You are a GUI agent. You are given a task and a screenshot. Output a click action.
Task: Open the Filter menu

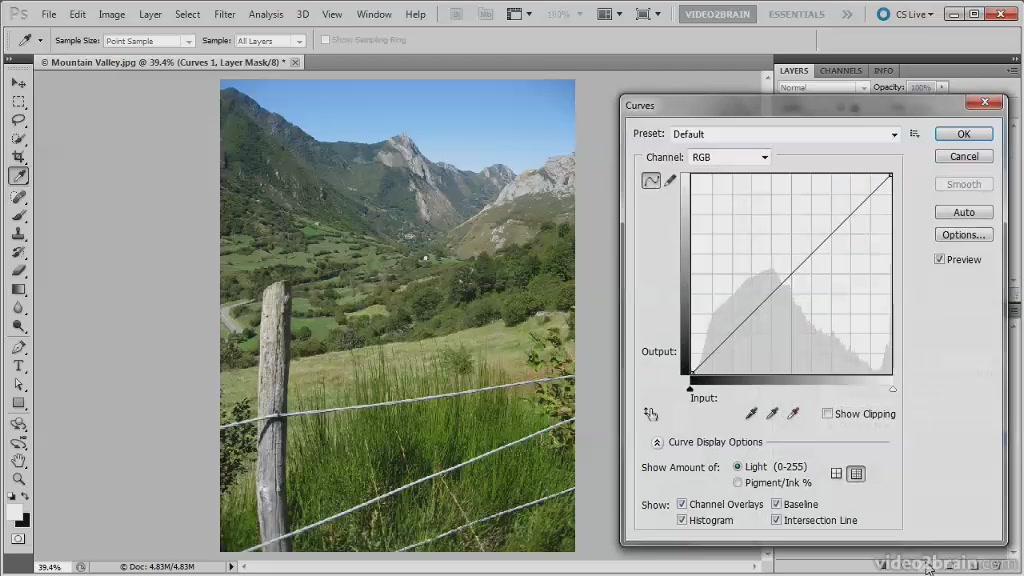pyautogui.click(x=225, y=14)
